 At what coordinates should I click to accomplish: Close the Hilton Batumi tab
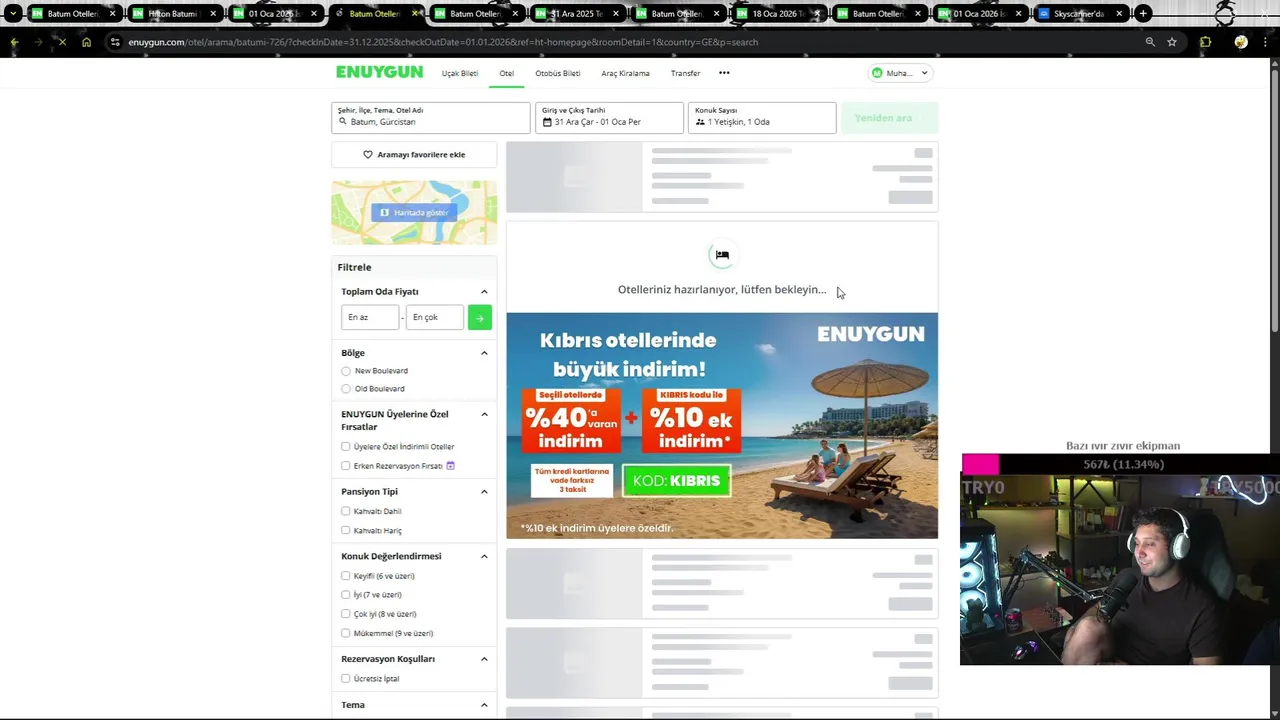(213, 14)
